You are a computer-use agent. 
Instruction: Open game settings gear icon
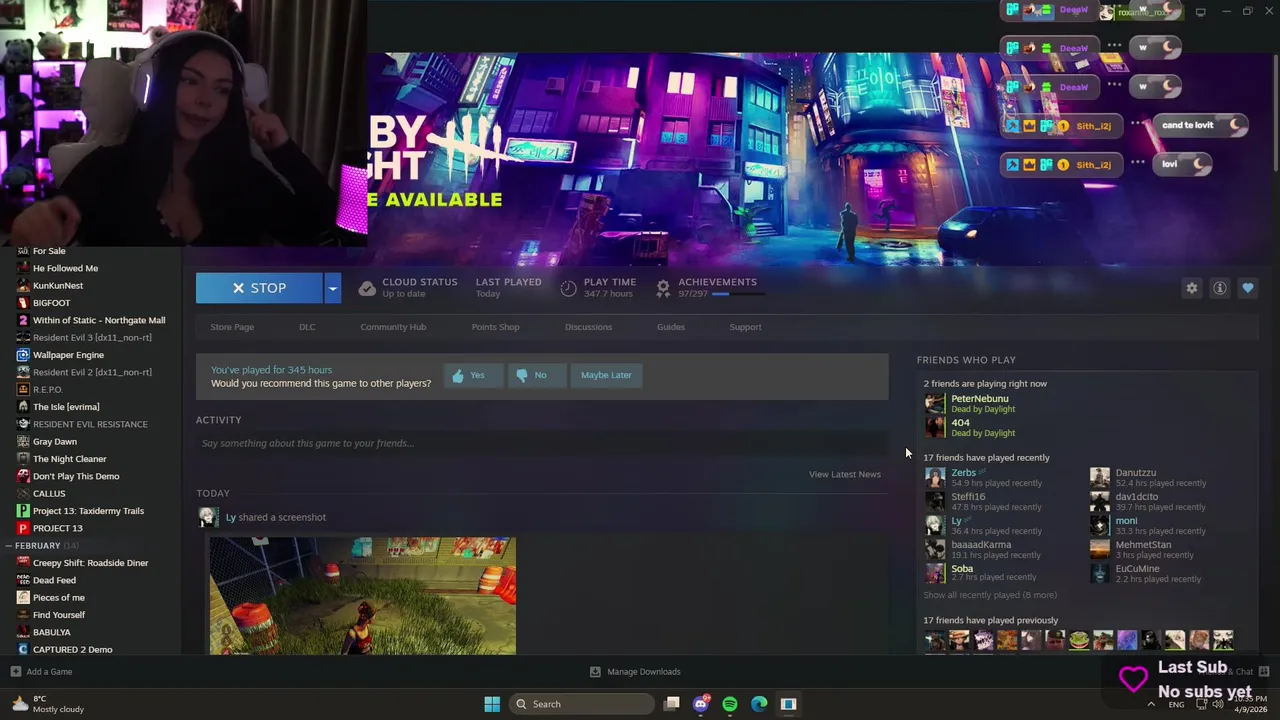click(x=1191, y=288)
